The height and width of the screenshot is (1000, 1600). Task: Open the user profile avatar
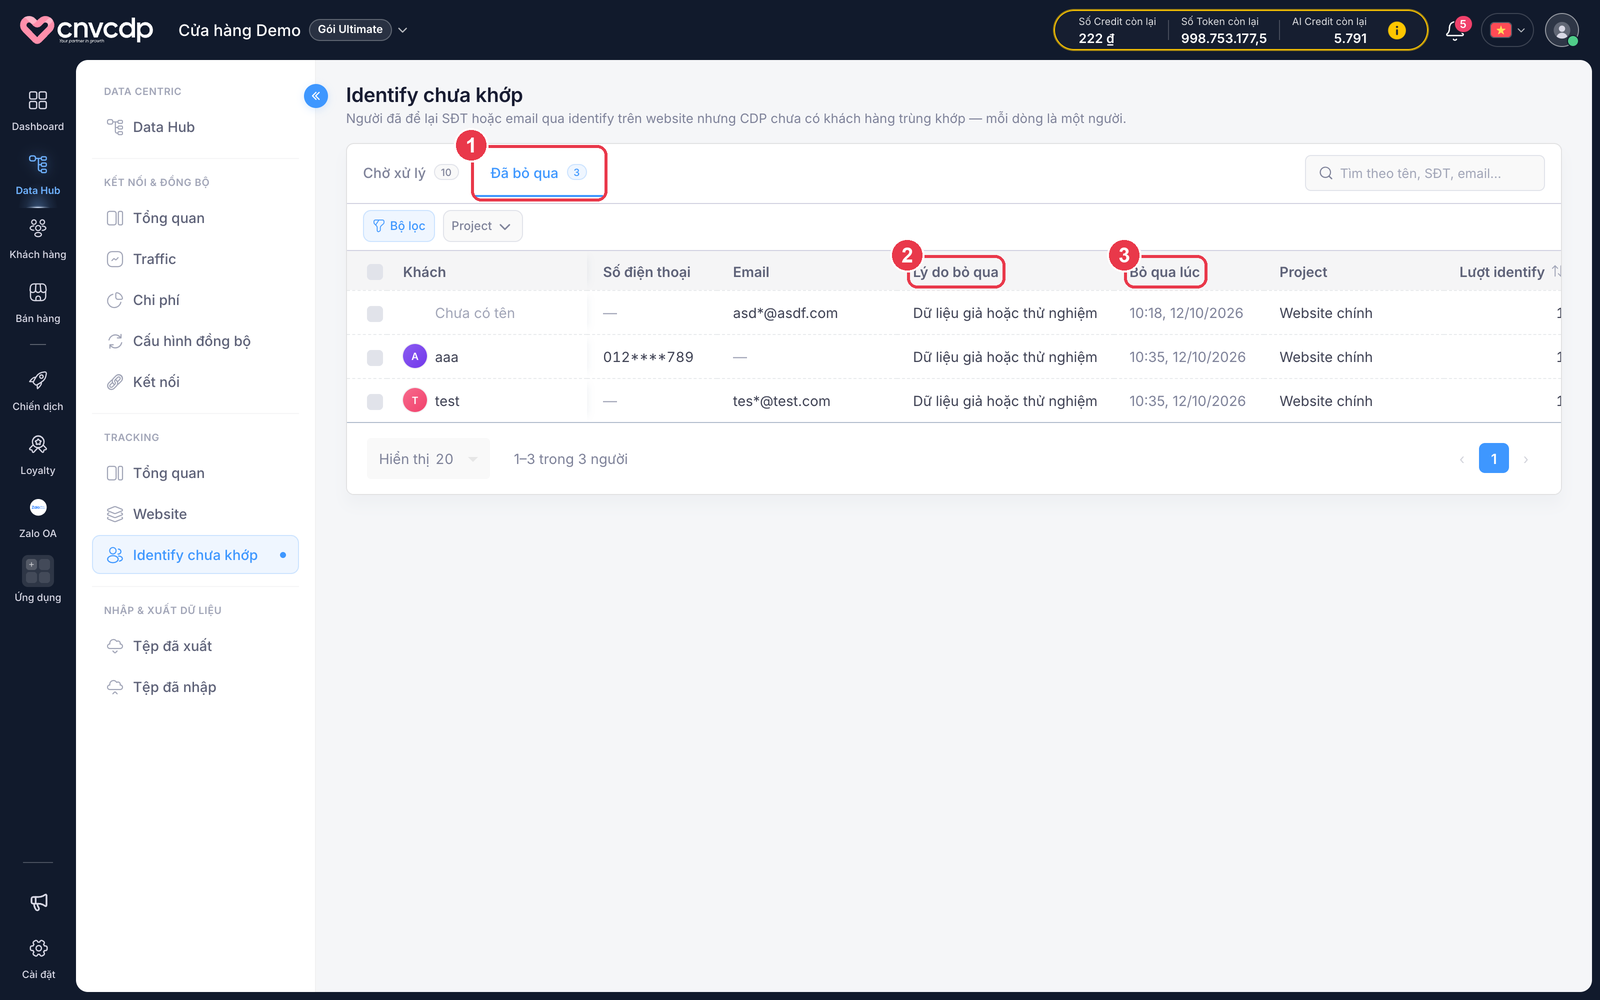pyautogui.click(x=1561, y=30)
